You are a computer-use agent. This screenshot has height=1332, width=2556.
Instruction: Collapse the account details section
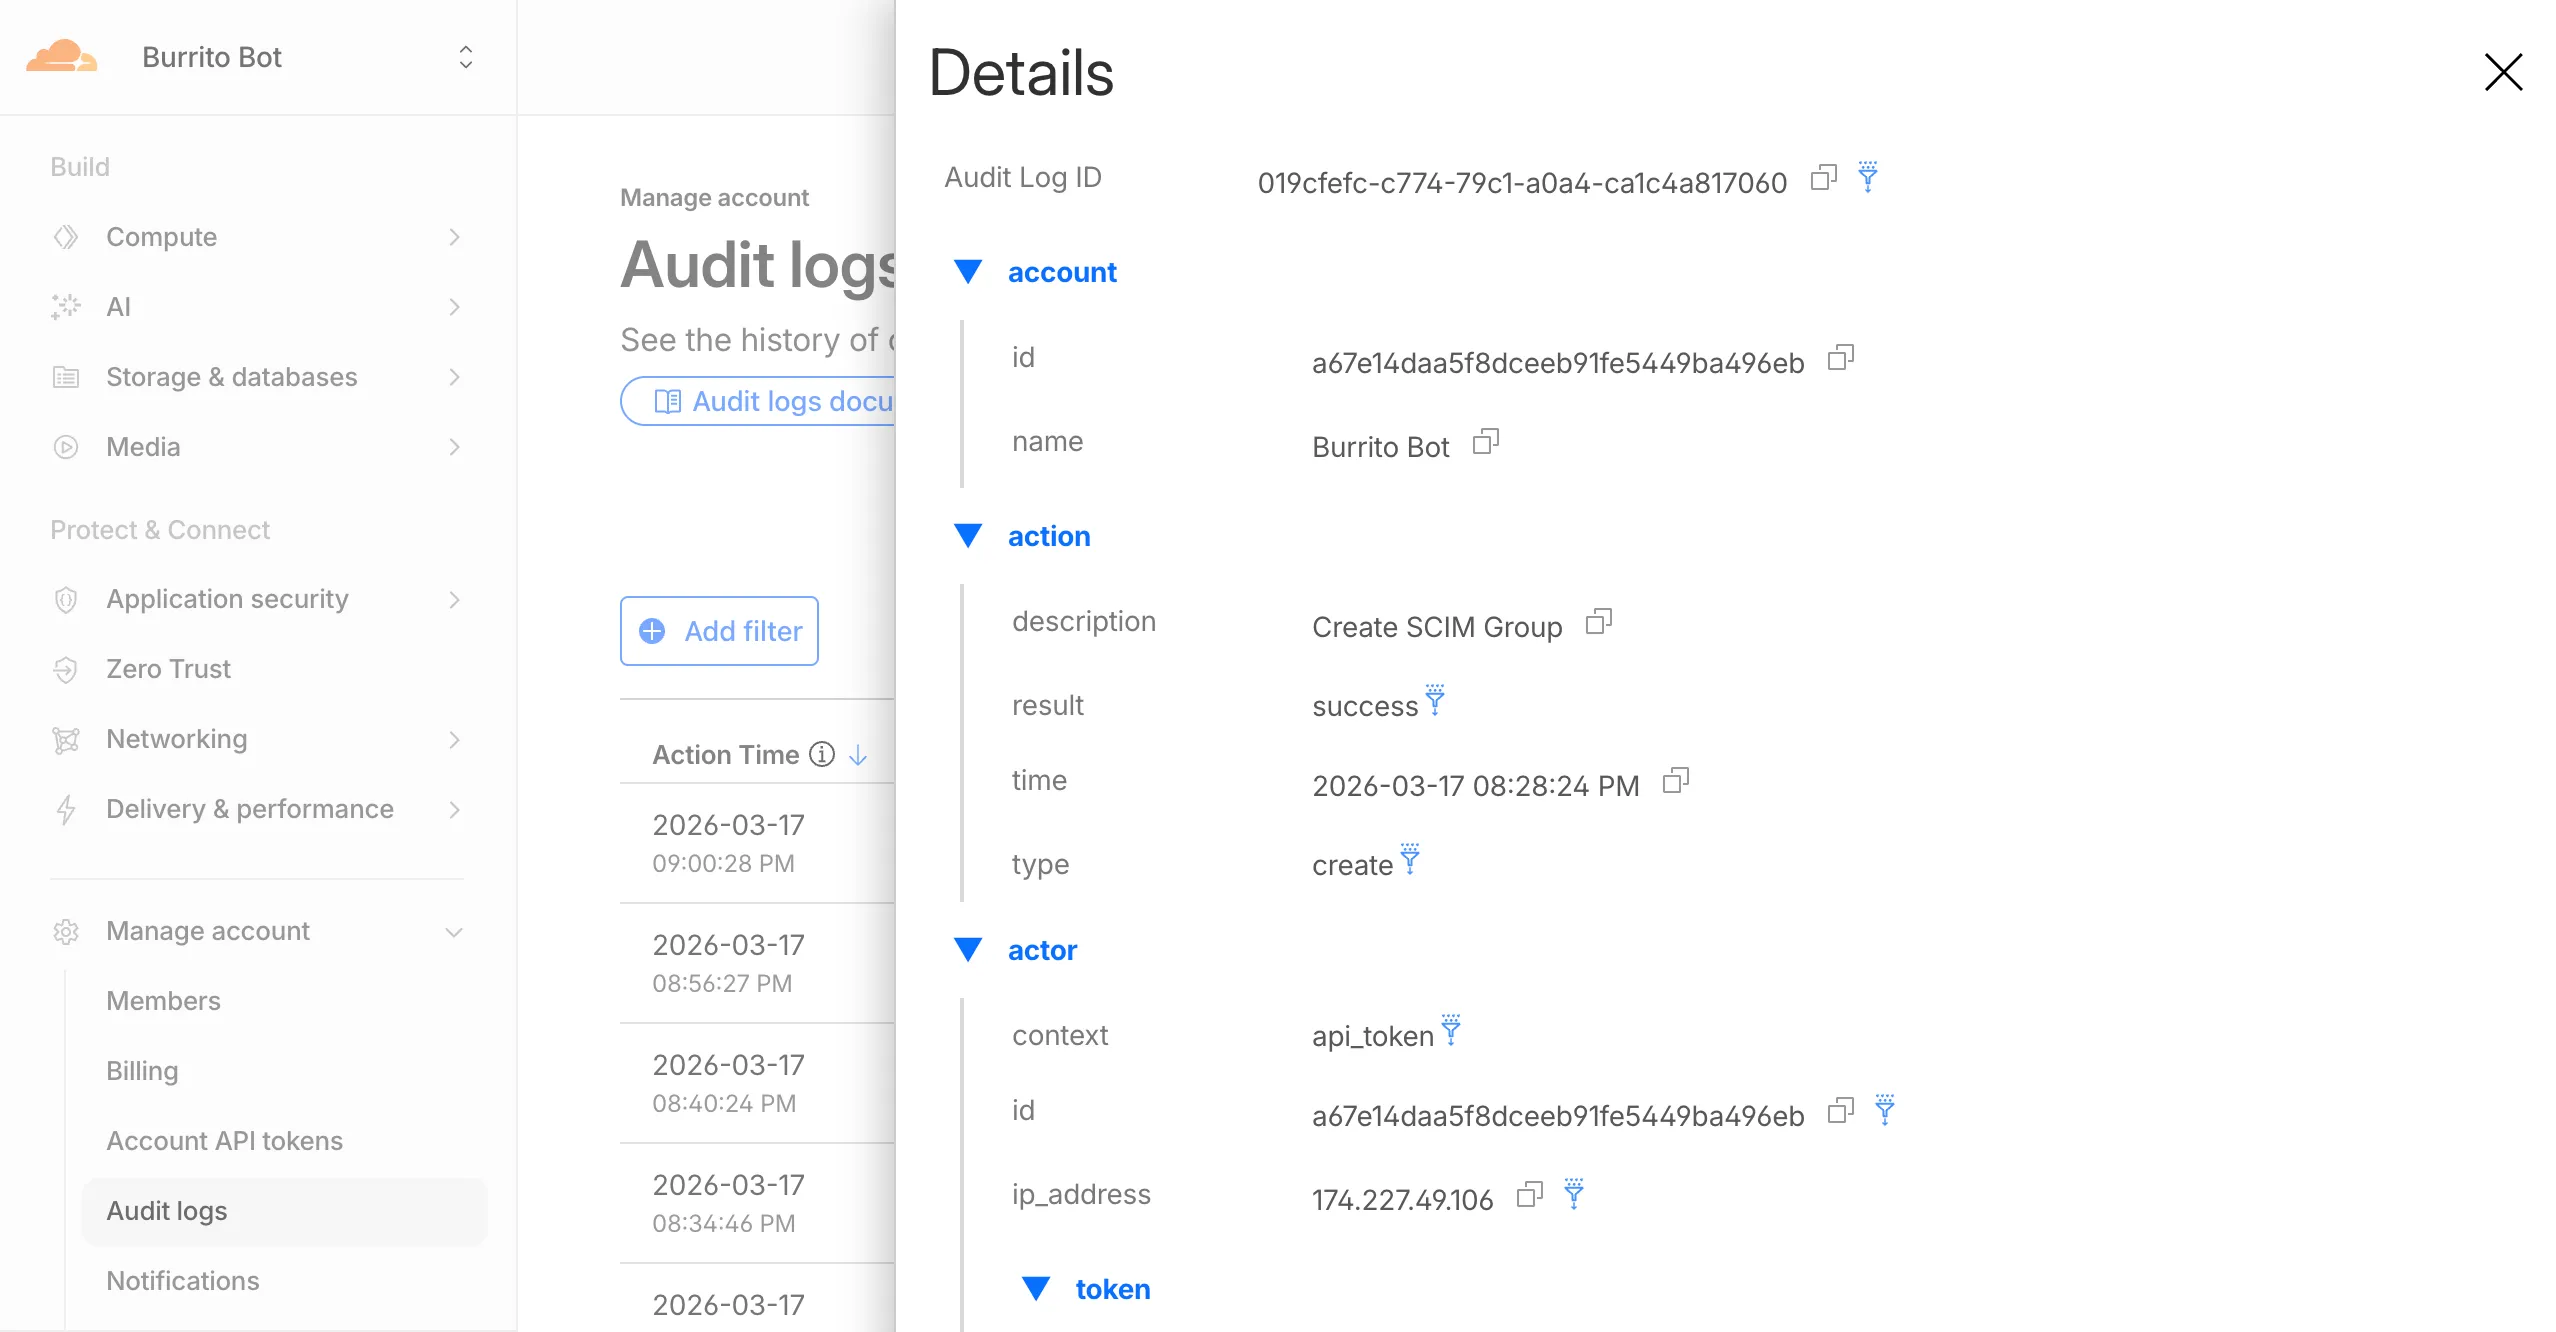(968, 271)
